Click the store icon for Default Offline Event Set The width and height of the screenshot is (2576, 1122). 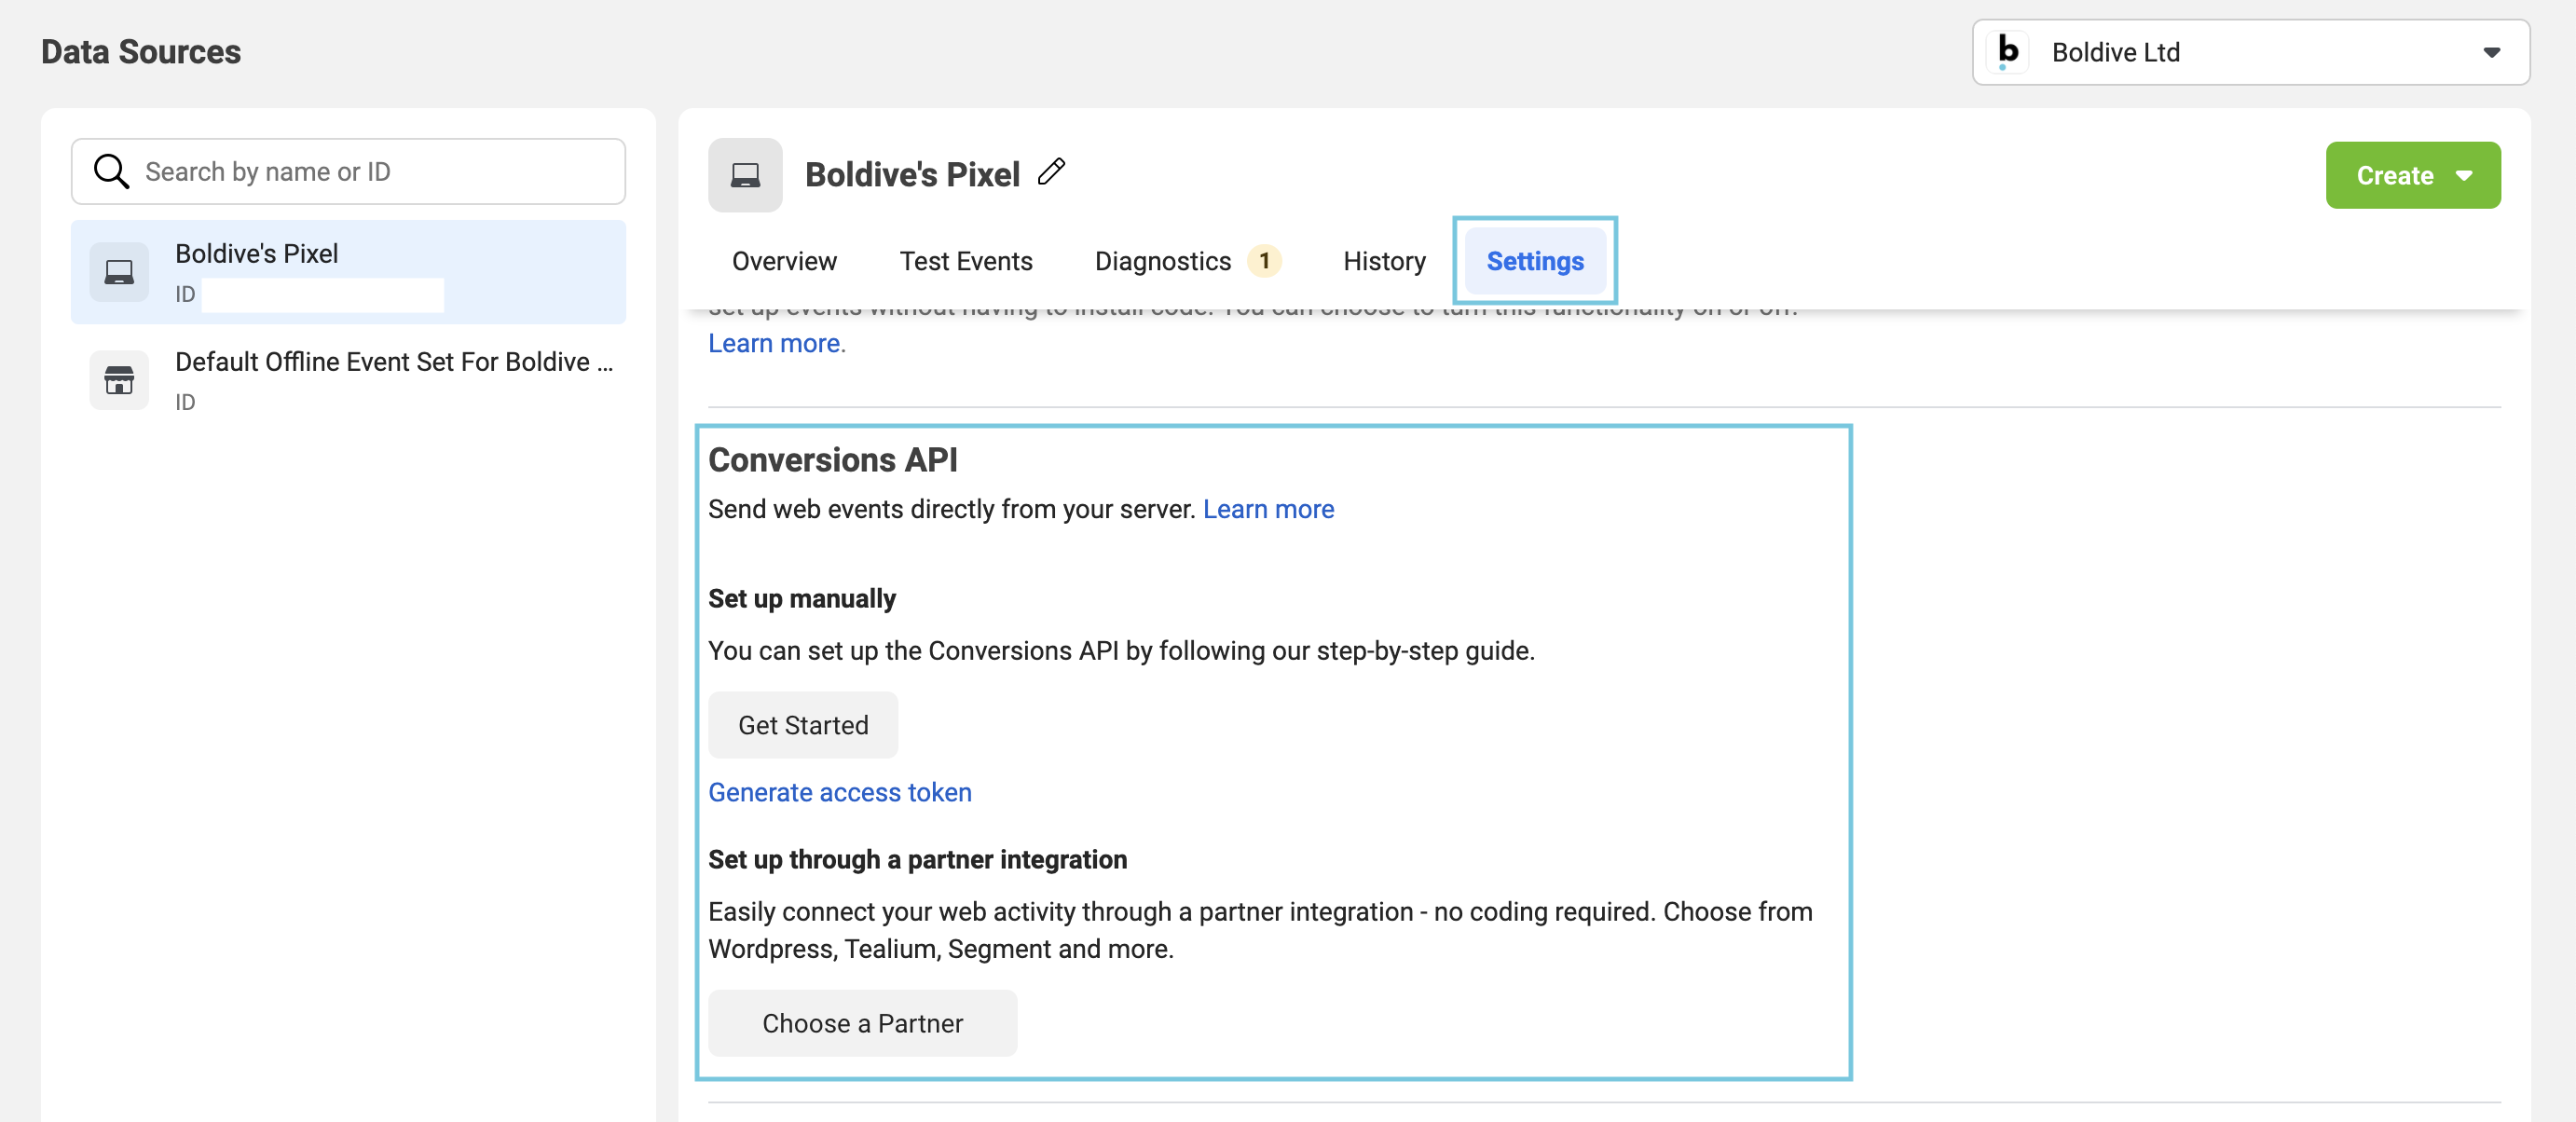[x=119, y=380]
